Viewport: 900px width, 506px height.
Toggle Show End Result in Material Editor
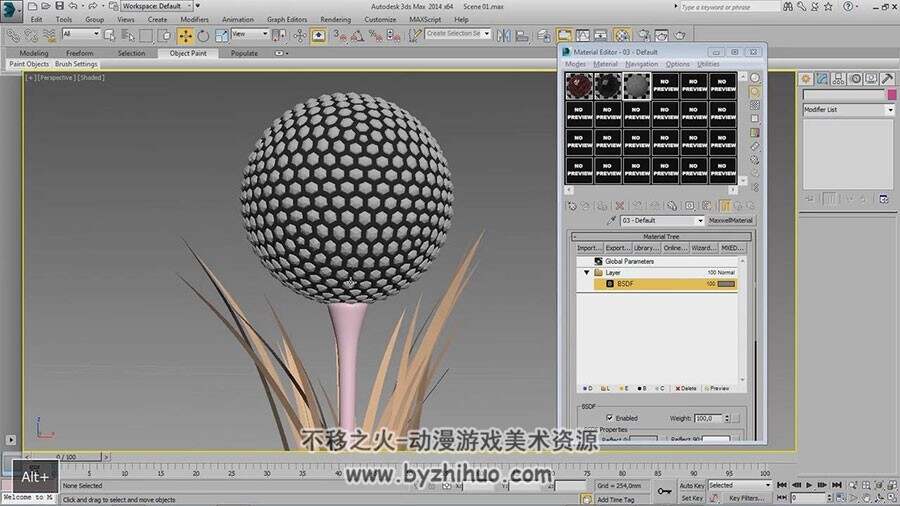pyautogui.click(x=725, y=205)
